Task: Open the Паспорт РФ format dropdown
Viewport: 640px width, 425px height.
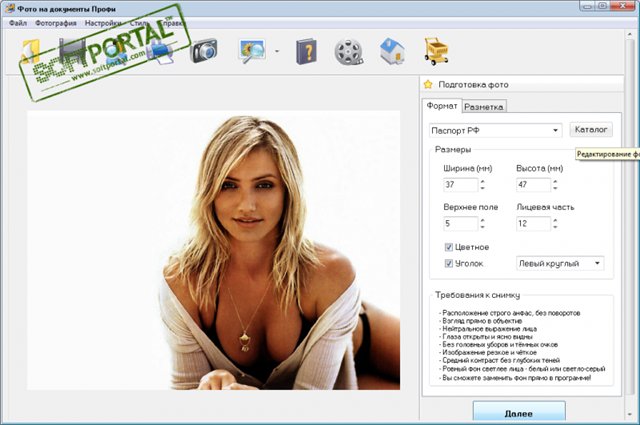Action: coord(496,130)
